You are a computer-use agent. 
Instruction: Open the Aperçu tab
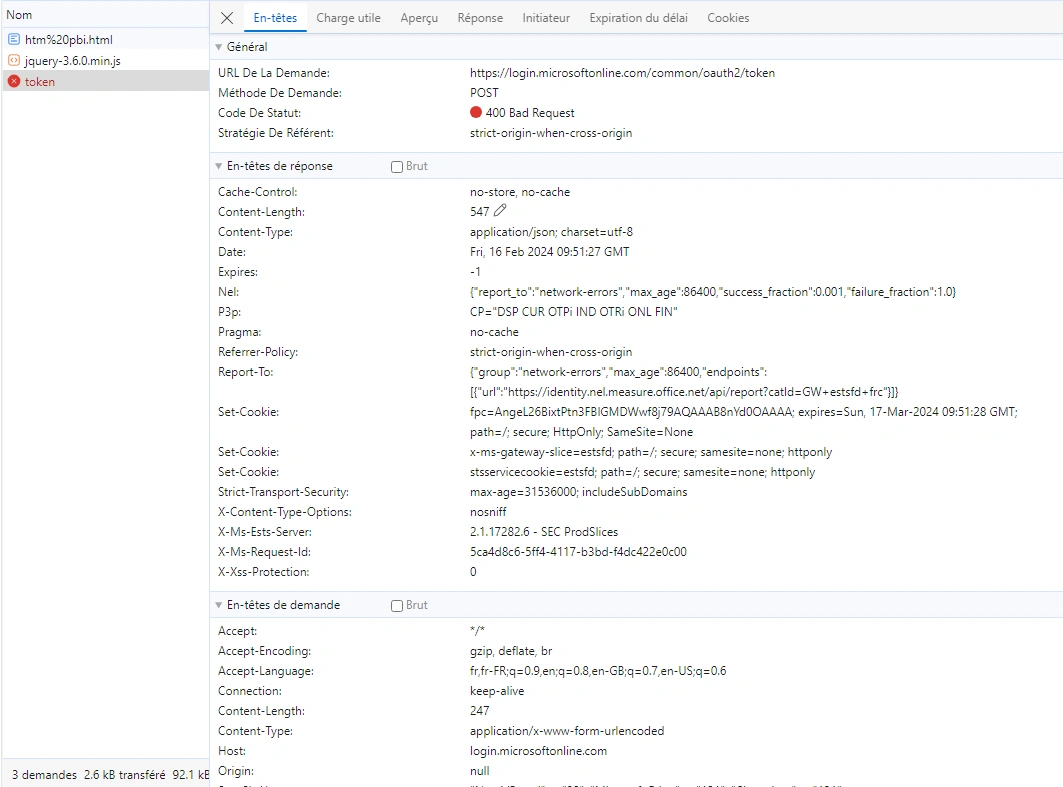point(419,18)
